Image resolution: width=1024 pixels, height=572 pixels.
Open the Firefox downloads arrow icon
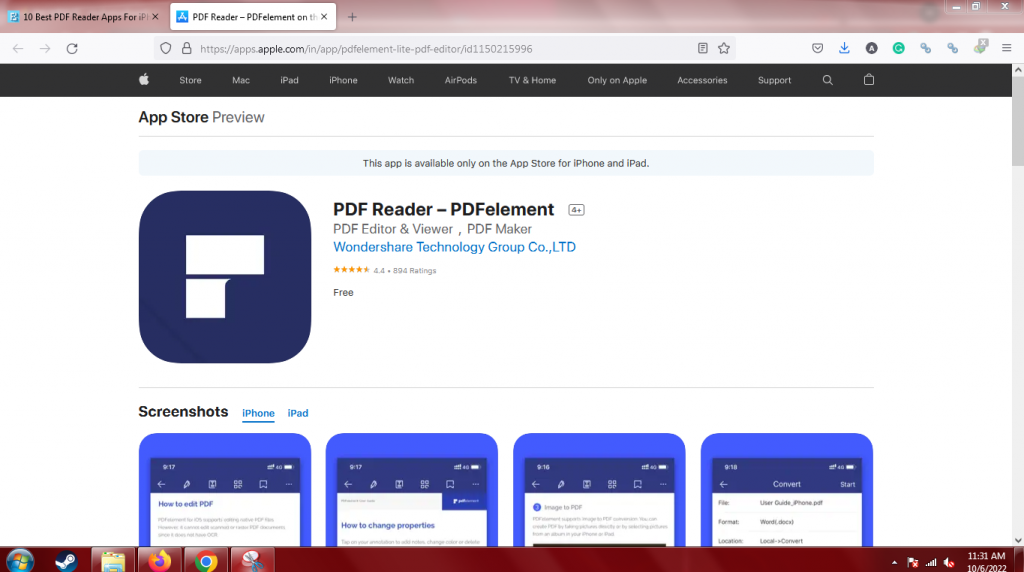pos(844,48)
